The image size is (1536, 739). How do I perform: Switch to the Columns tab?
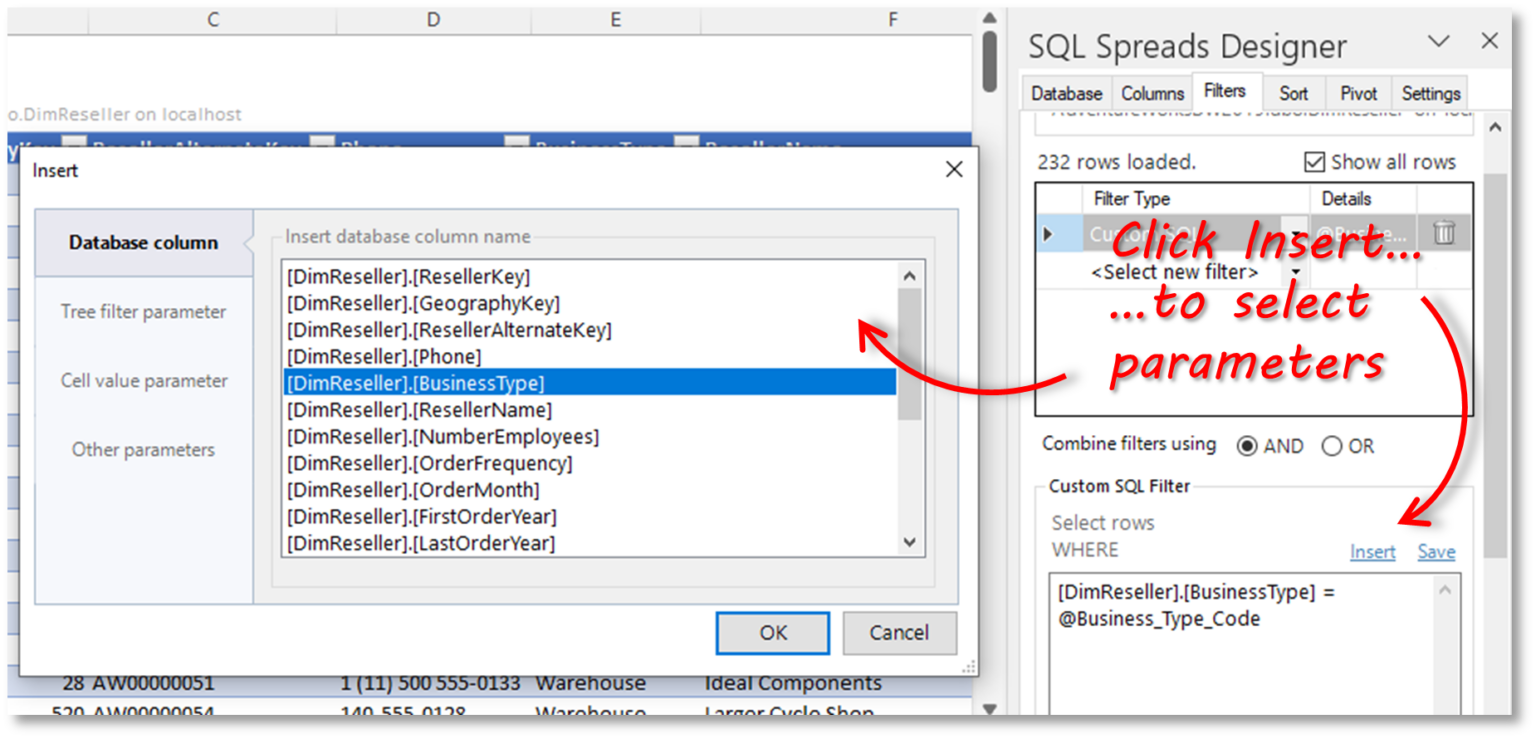[1152, 93]
